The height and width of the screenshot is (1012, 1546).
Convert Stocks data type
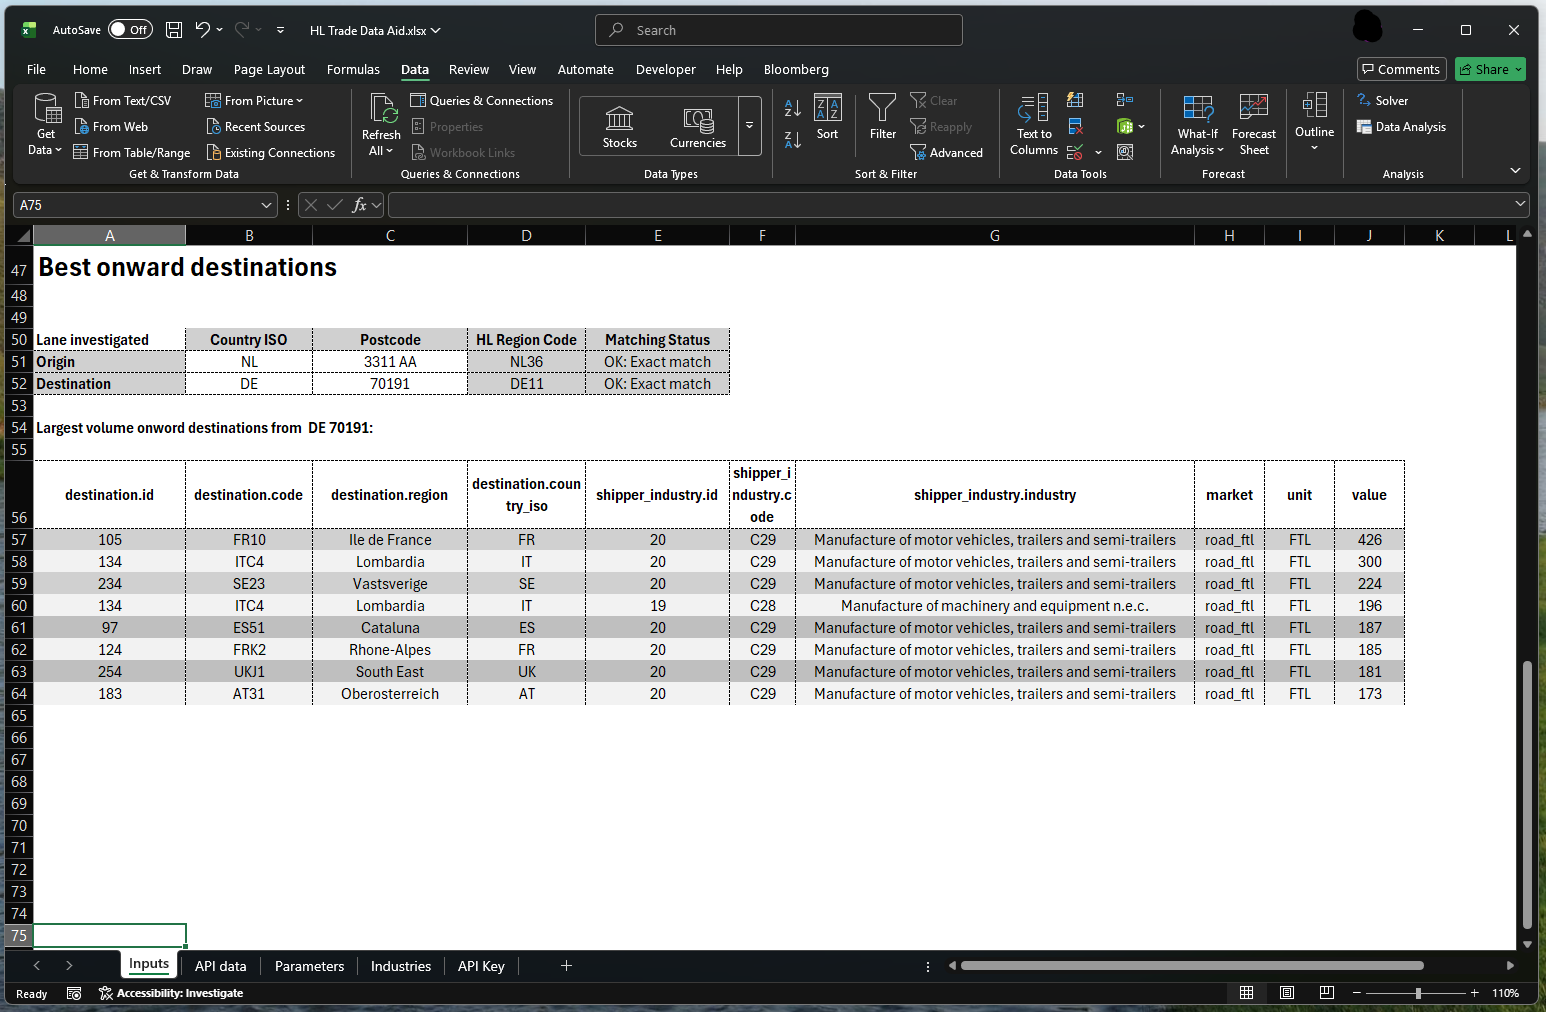pos(619,124)
